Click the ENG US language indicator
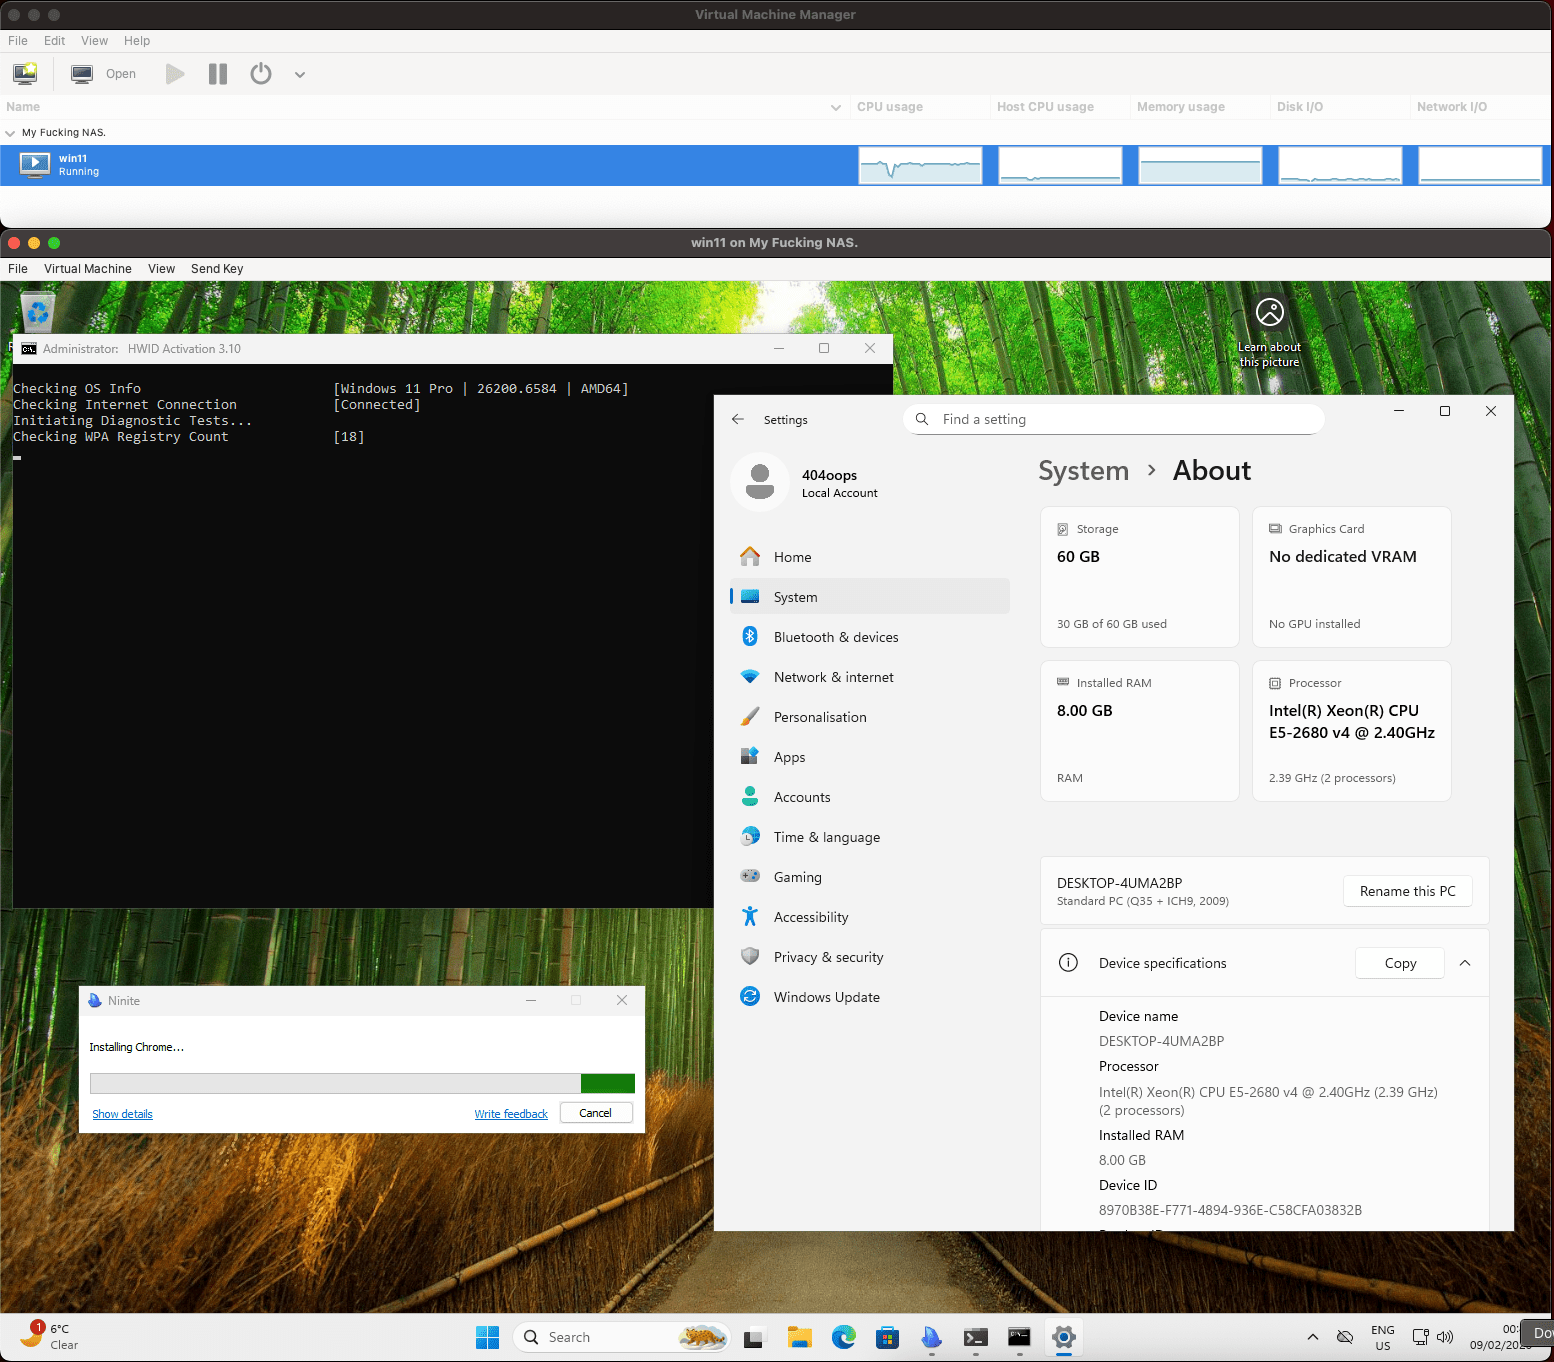 click(x=1383, y=1337)
